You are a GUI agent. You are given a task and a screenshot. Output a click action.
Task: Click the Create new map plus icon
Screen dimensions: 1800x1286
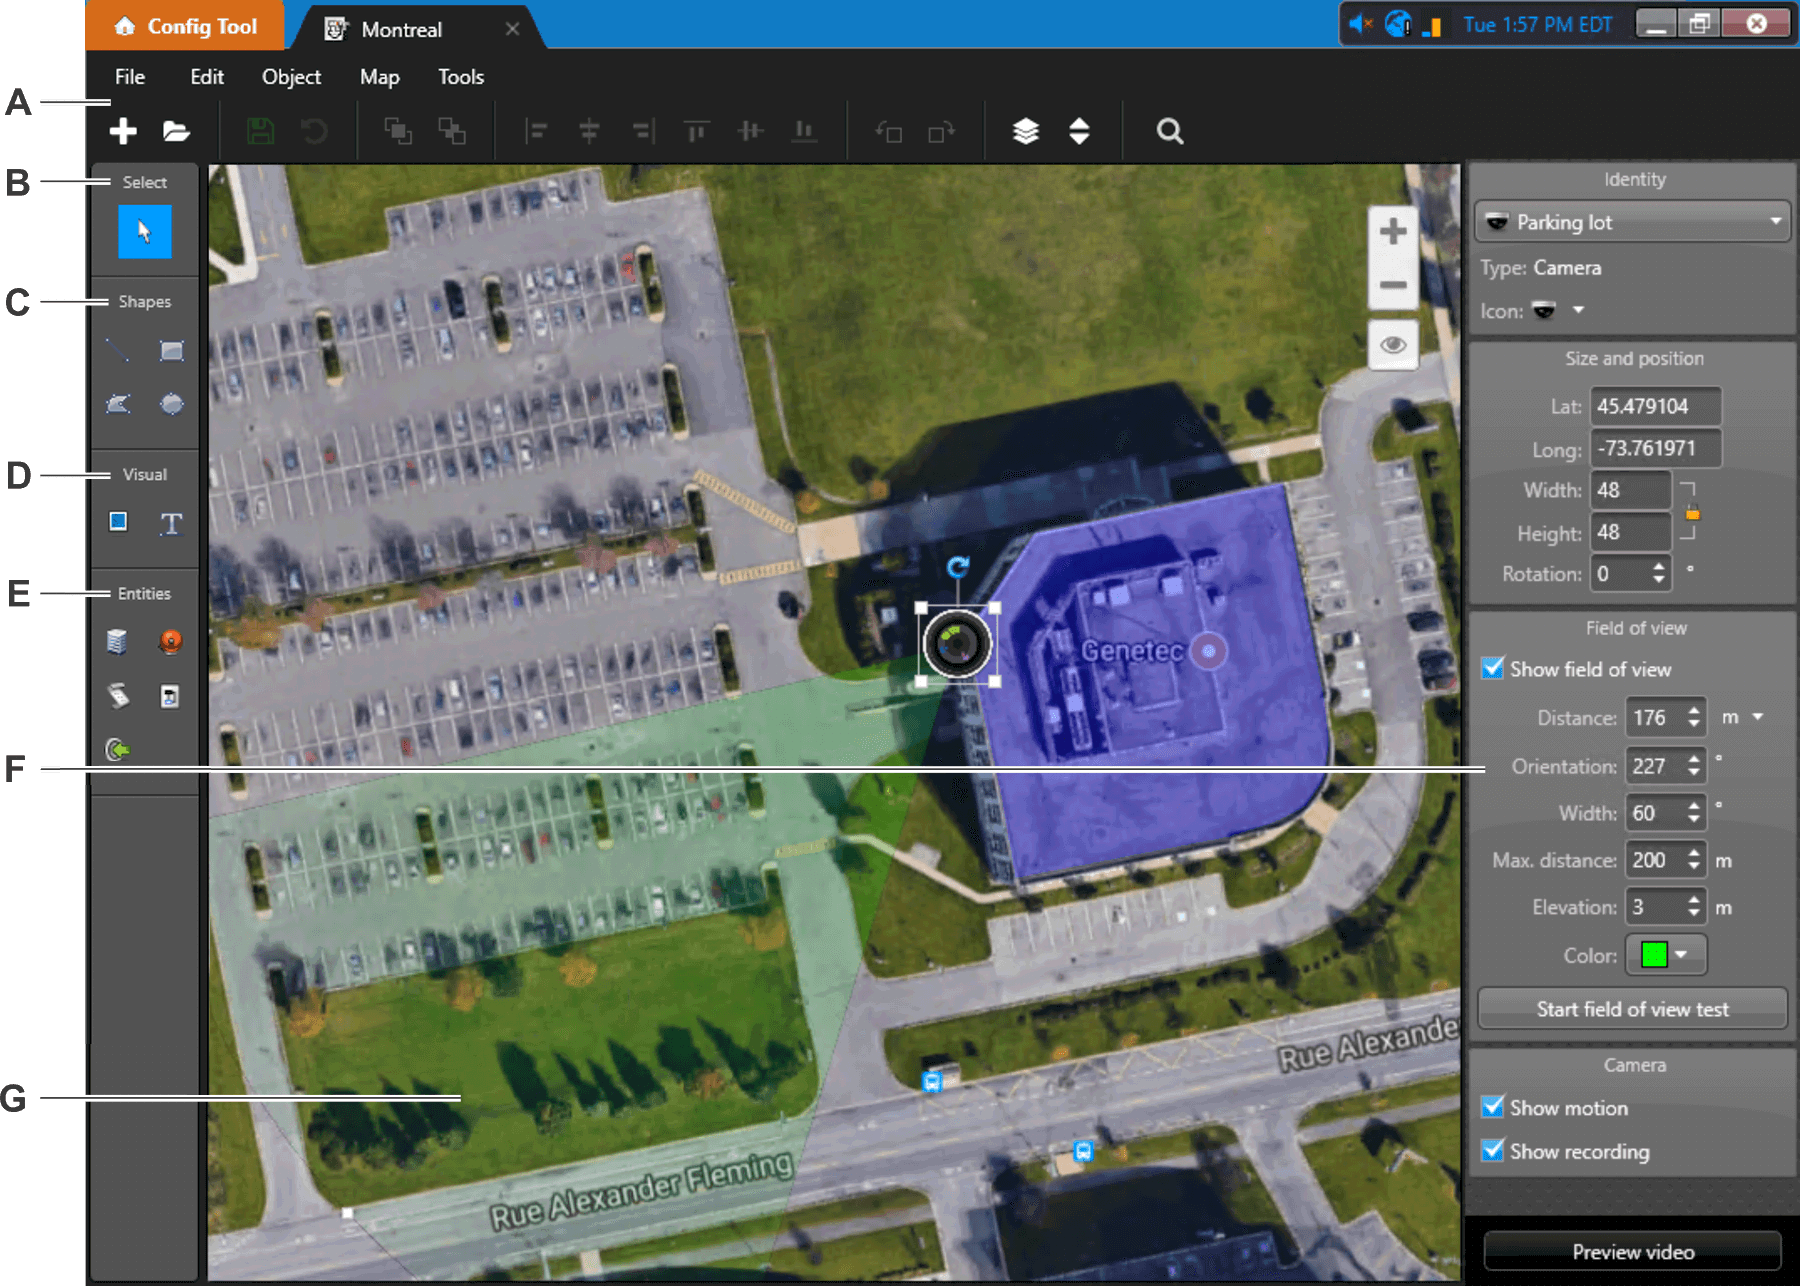(x=123, y=131)
